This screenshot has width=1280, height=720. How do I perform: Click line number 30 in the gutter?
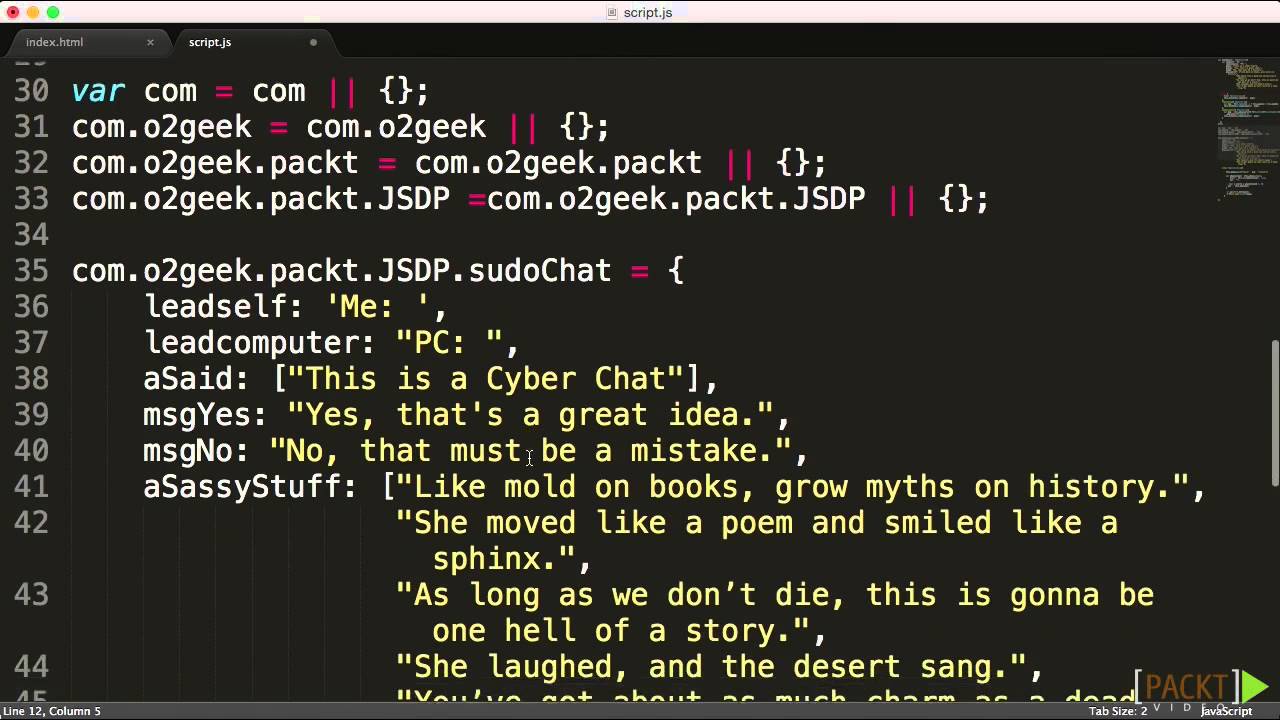[31, 91]
